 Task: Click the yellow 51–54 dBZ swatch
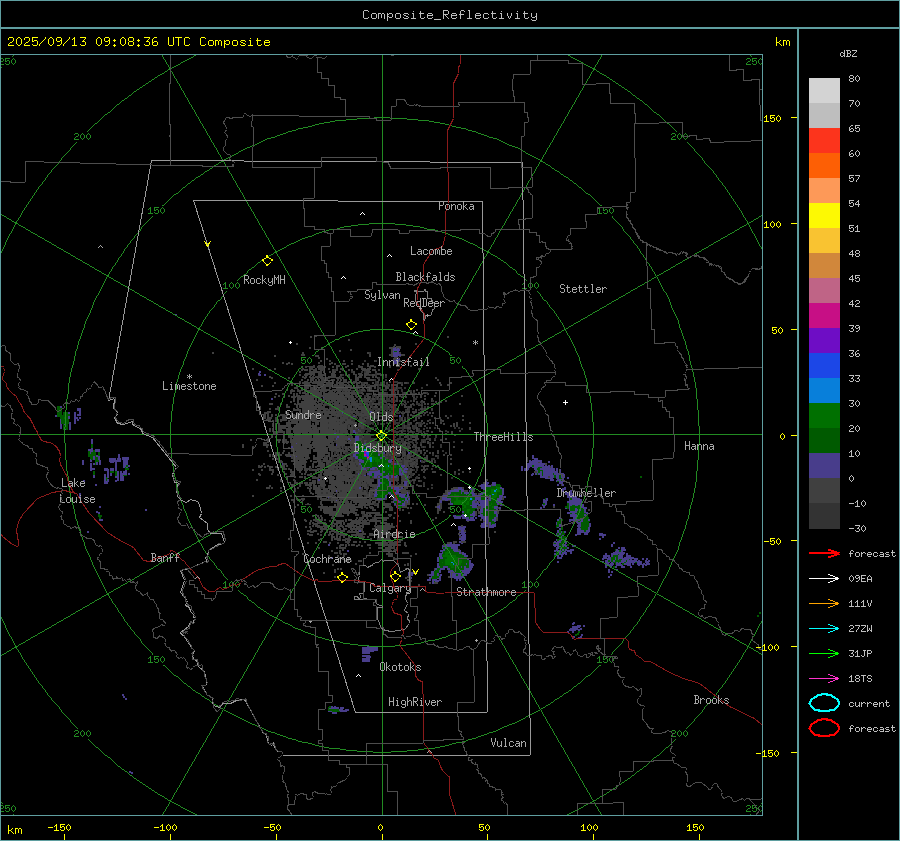pyautogui.click(x=824, y=216)
